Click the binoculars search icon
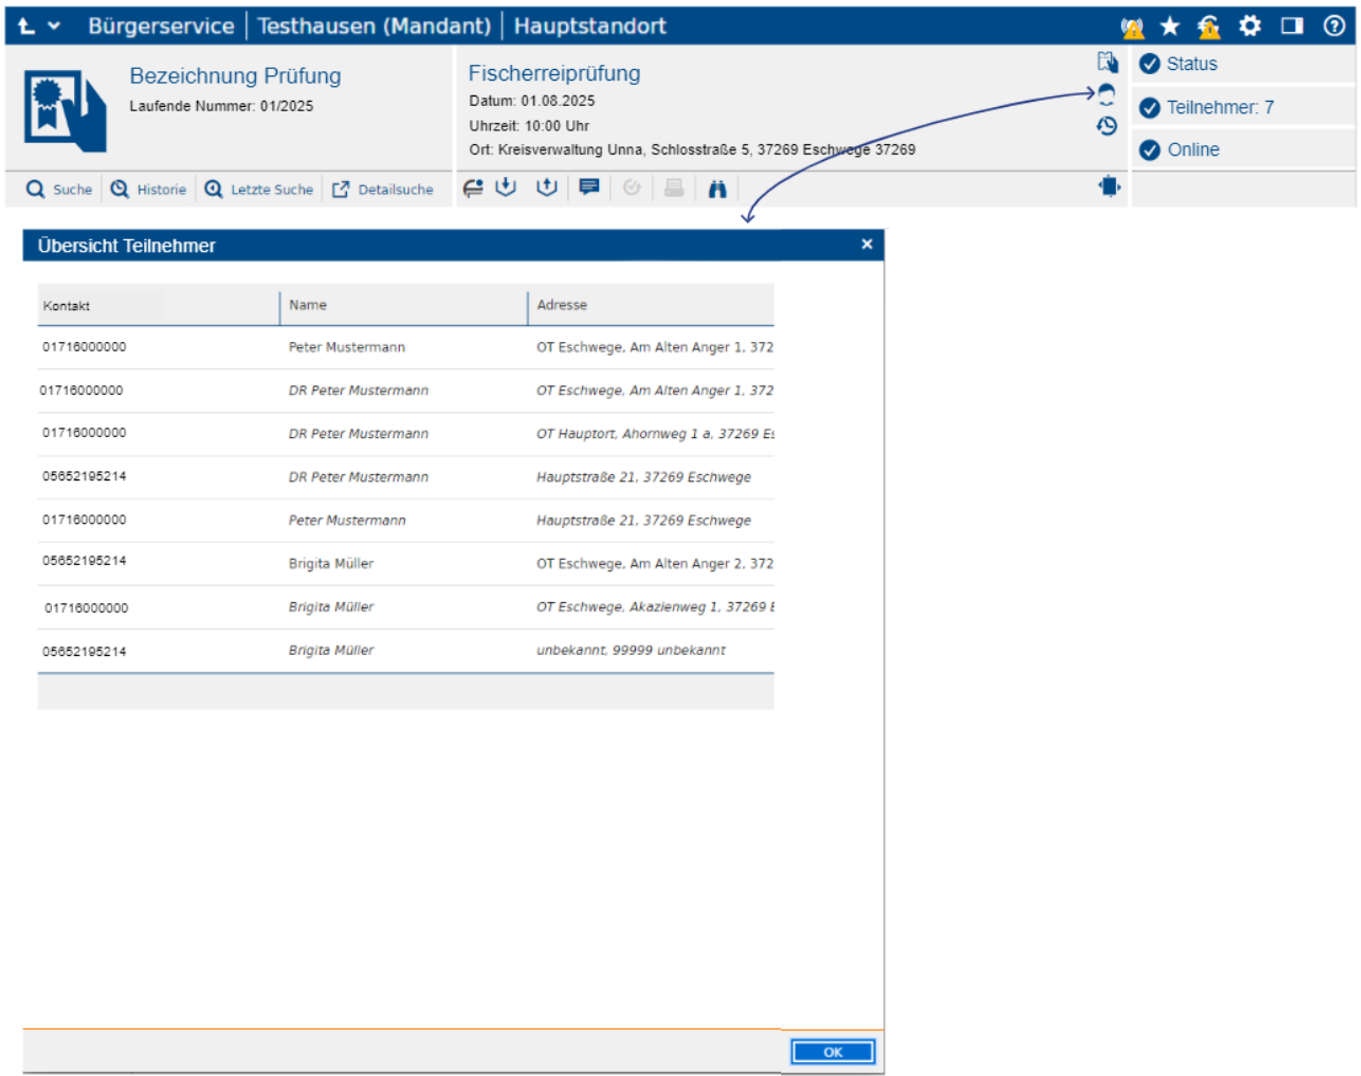The image size is (1361, 1076). (x=717, y=189)
